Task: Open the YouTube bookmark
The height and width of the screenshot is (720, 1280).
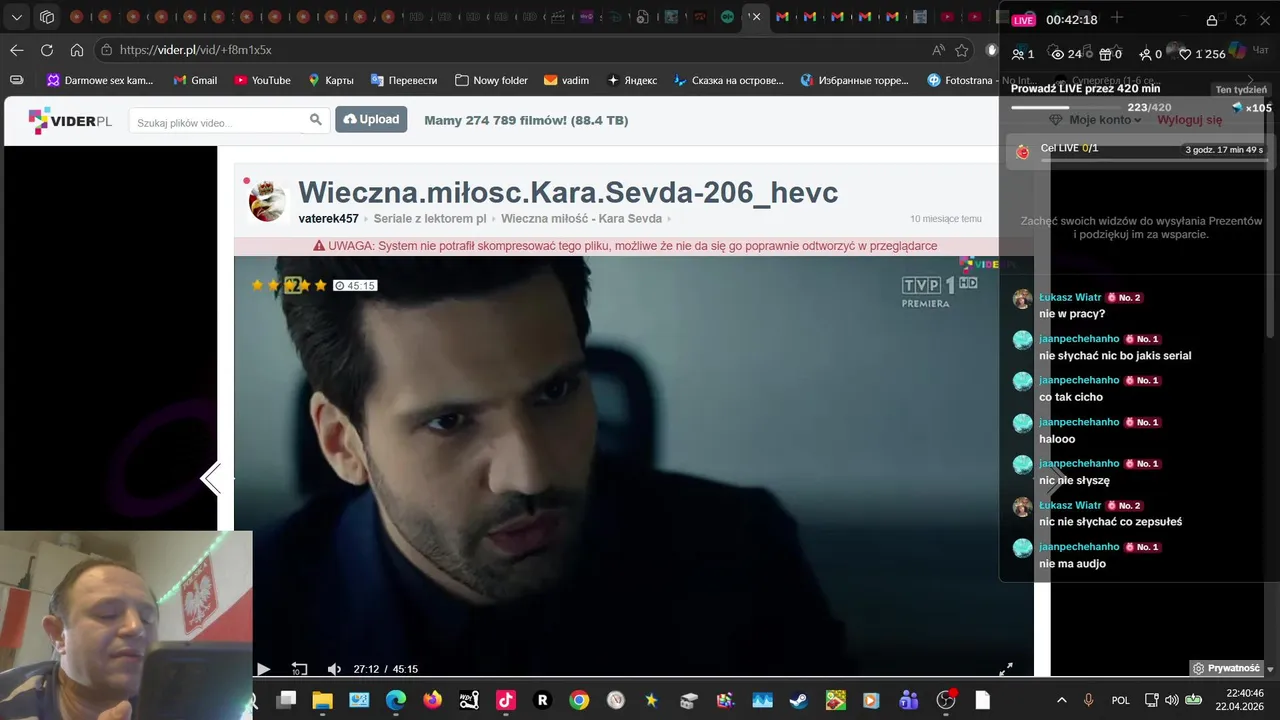Action: tap(262, 80)
